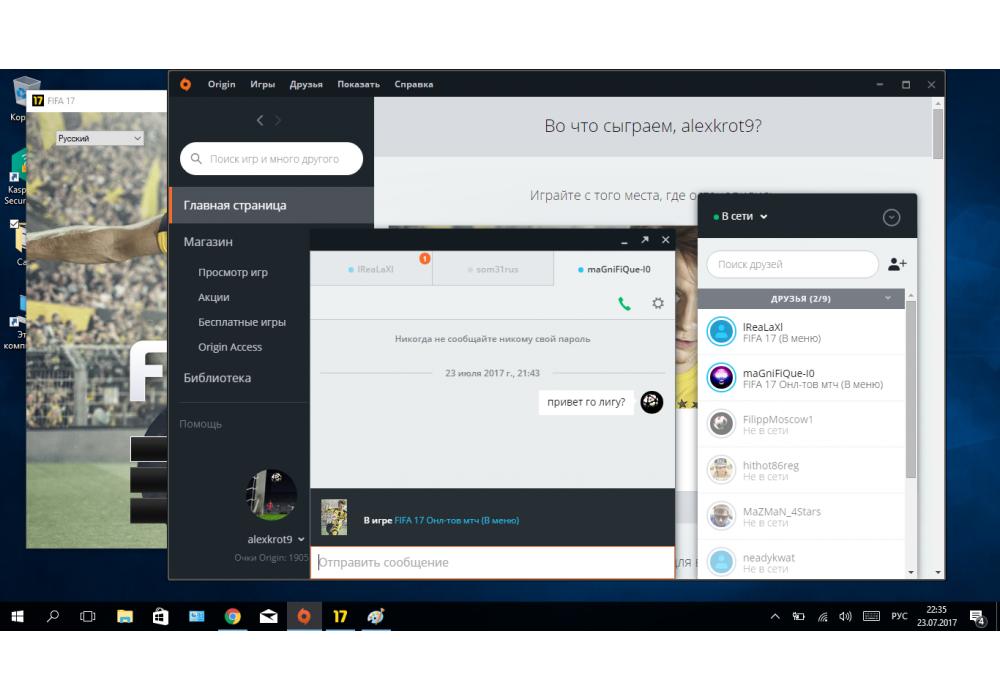Focus the Поиск друзей search field
The image size is (1000, 700).
(x=792, y=264)
